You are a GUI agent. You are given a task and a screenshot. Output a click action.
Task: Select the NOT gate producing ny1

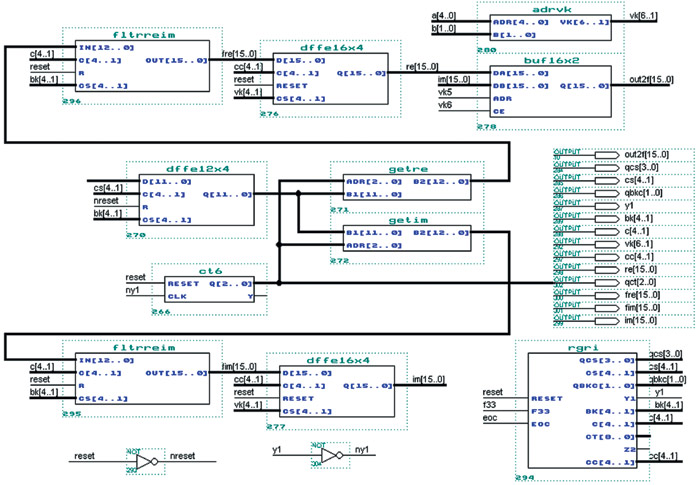coord(332,456)
